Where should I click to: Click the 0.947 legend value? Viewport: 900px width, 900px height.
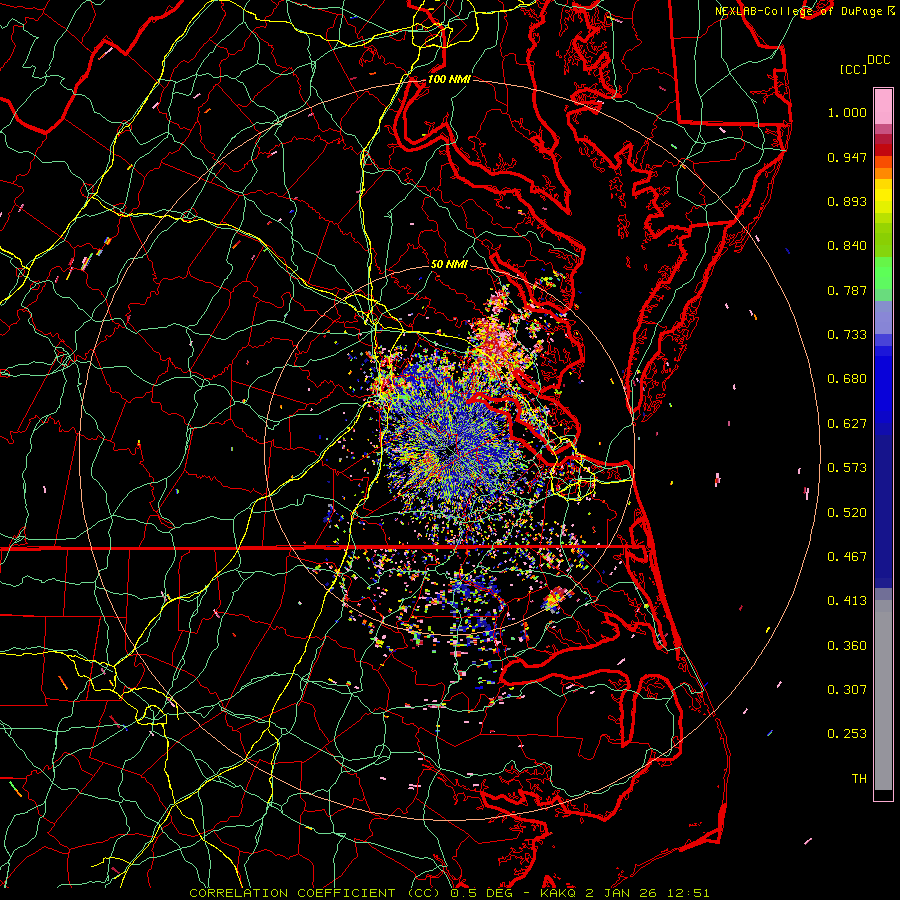click(x=847, y=157)
